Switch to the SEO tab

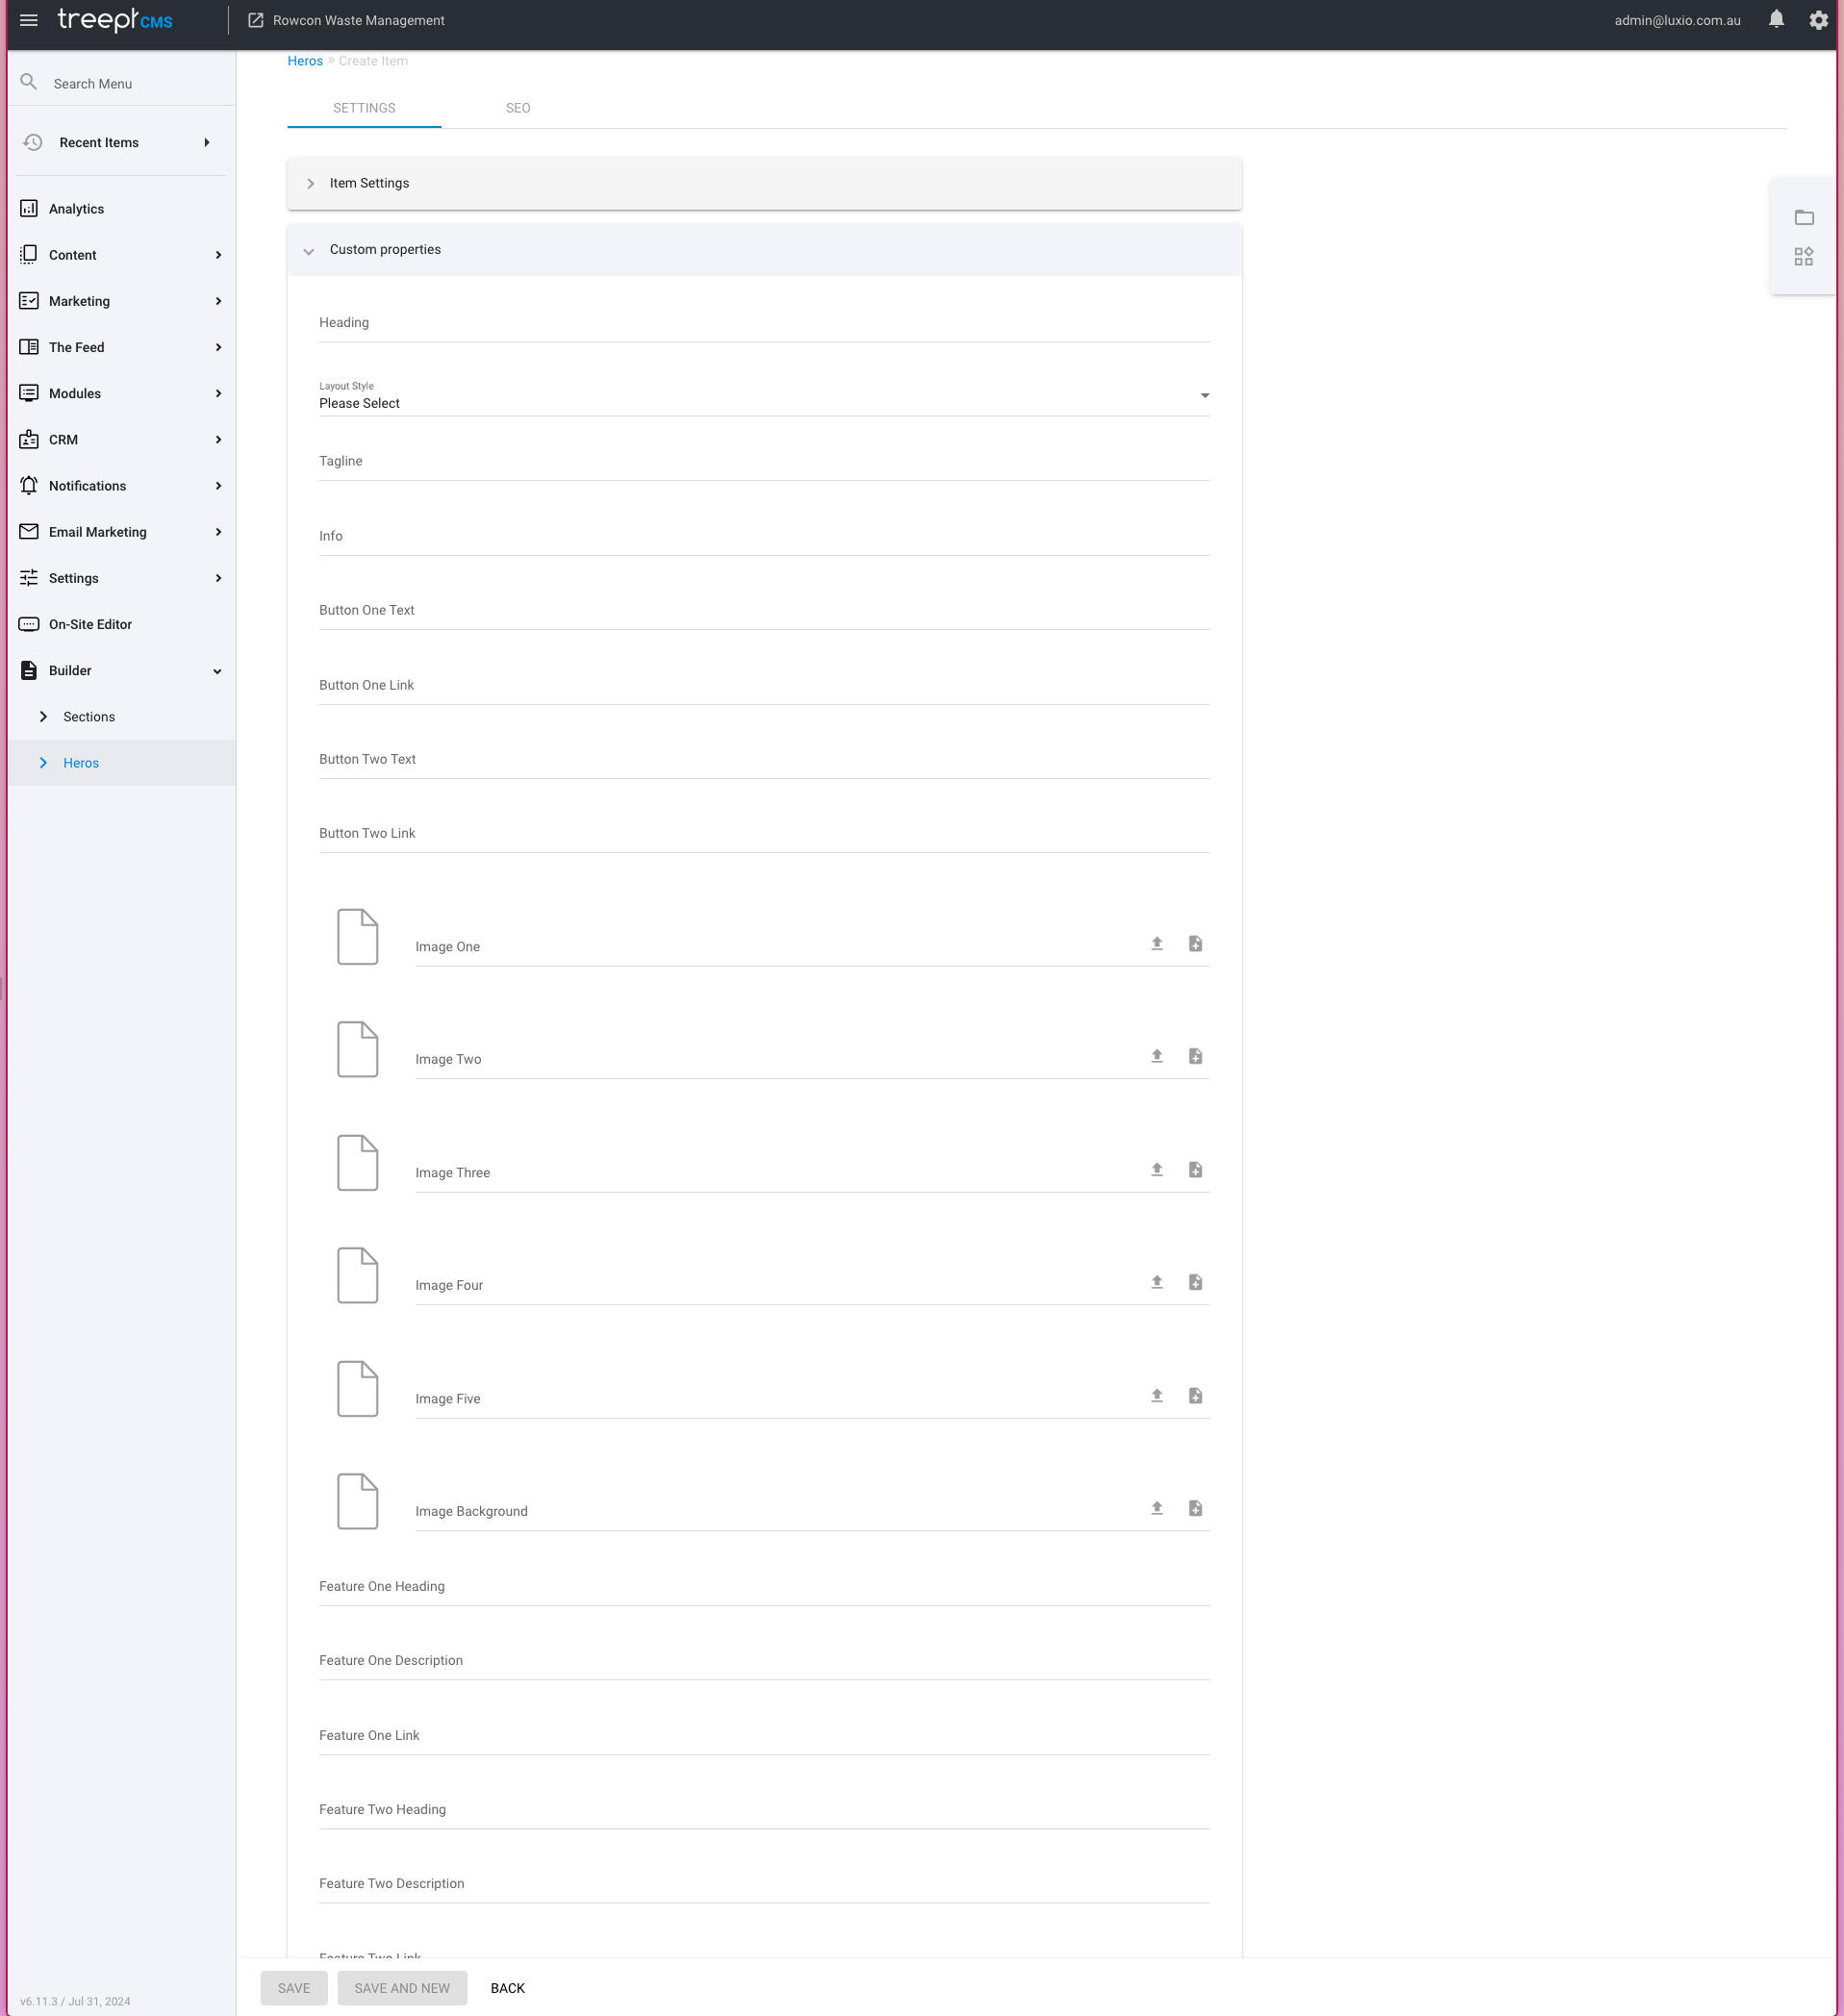coord(518,108)
